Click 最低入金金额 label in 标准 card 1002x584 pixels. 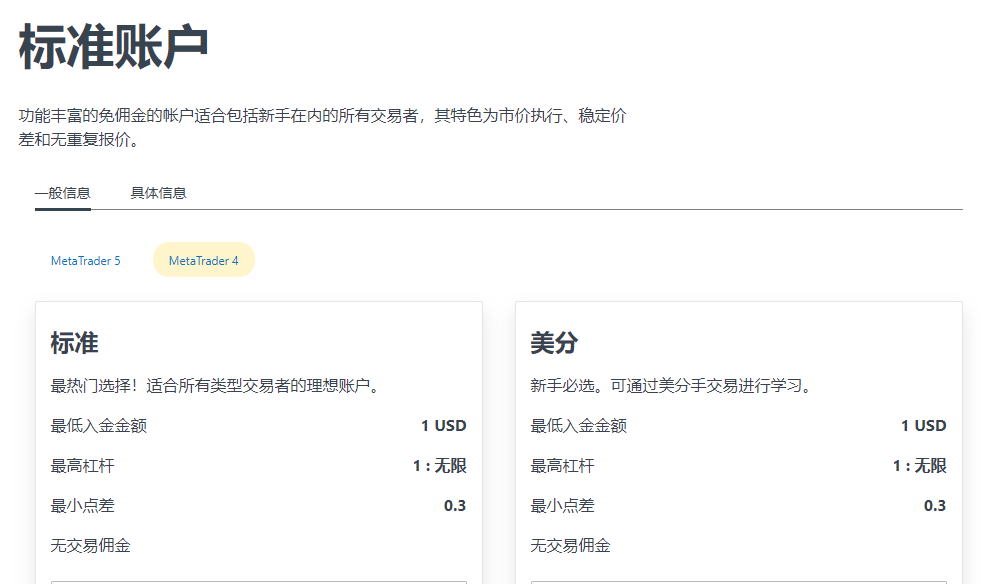pos(99,425)
